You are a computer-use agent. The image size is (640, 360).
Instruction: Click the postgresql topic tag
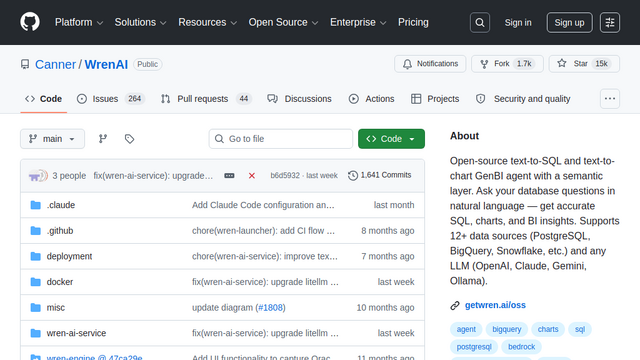(x=474, y=347)
